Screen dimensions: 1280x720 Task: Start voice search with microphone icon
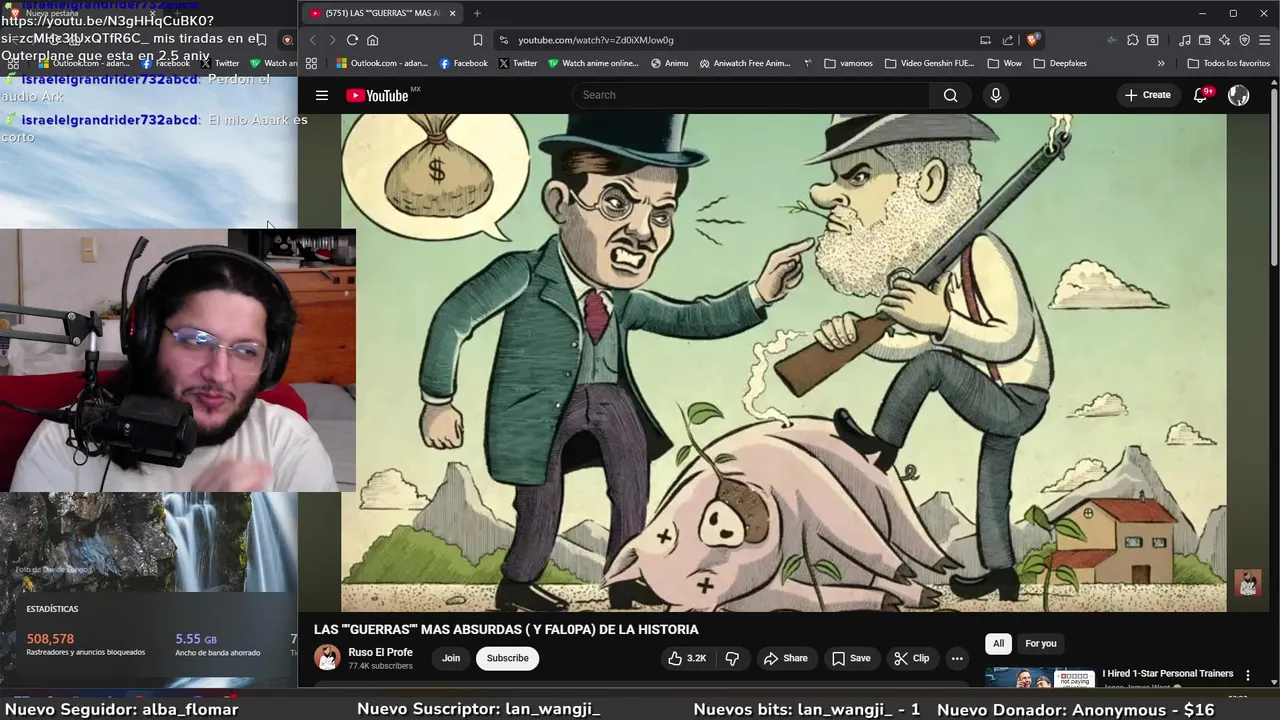coord(995,95)
